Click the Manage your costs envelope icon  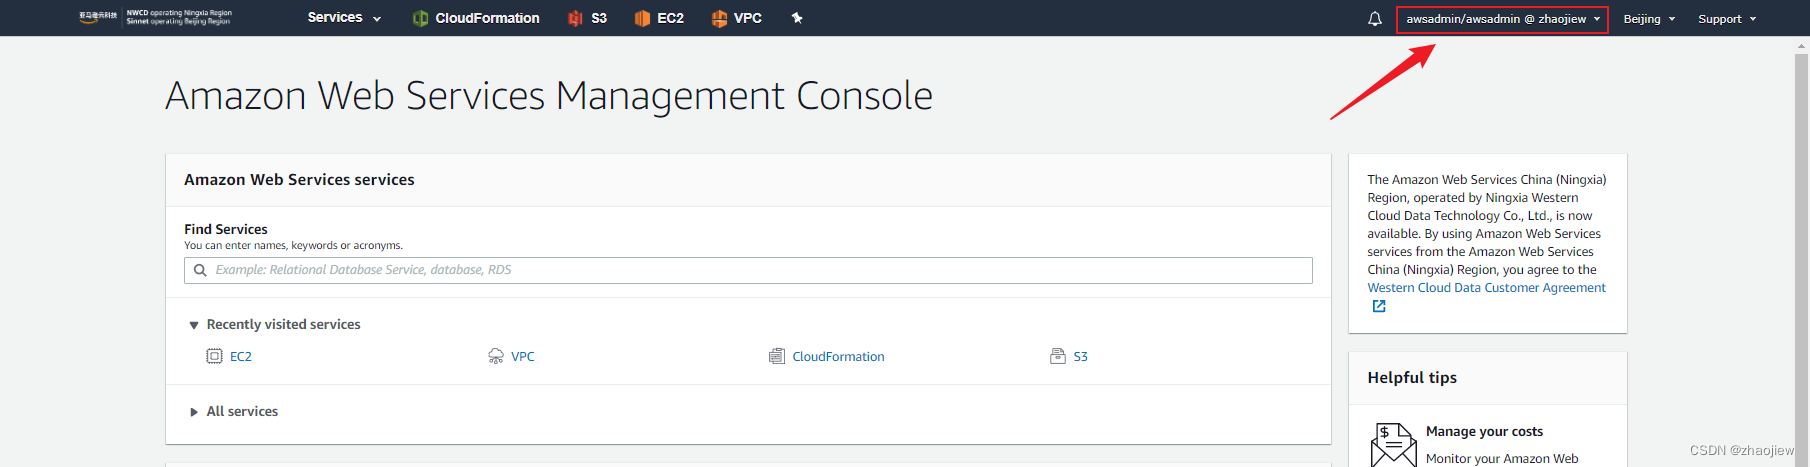[x=1393, y=445]
